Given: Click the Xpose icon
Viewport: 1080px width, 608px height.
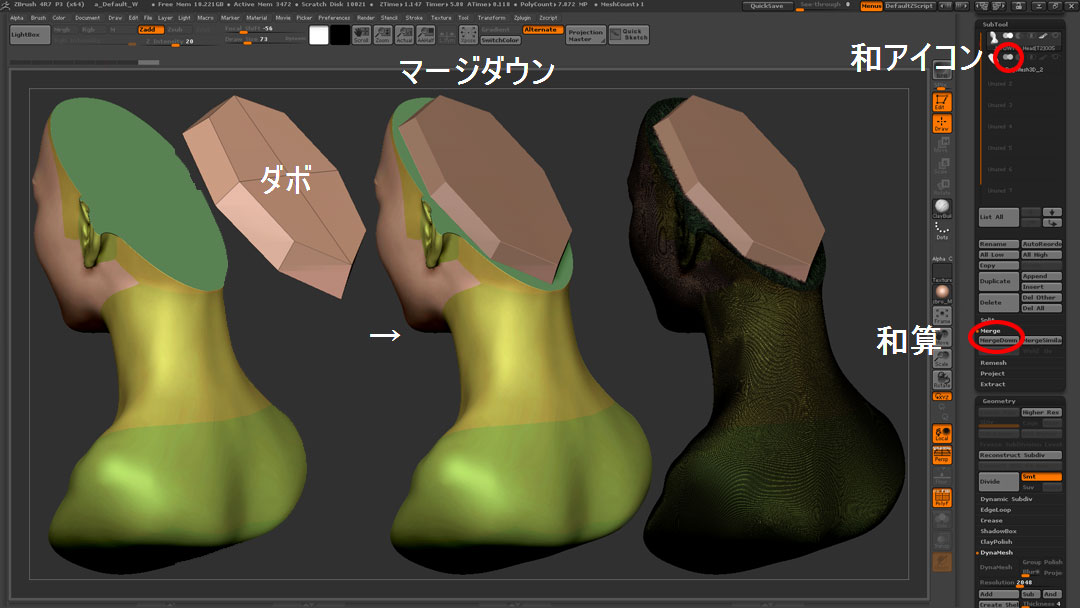Looking at the screenshot, I should coord(468,34).
